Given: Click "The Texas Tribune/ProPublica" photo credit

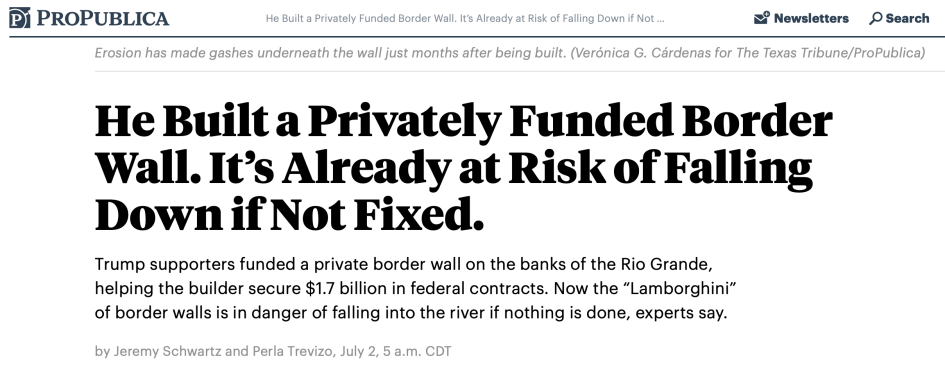Looking at the screenshot, I should (830, 53).
